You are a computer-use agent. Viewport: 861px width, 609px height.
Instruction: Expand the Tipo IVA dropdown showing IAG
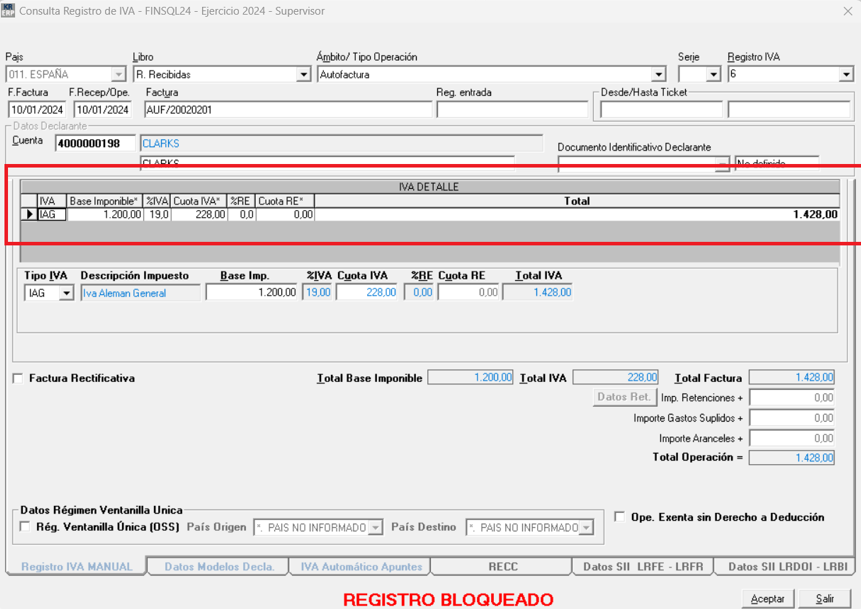pos(66,293)
